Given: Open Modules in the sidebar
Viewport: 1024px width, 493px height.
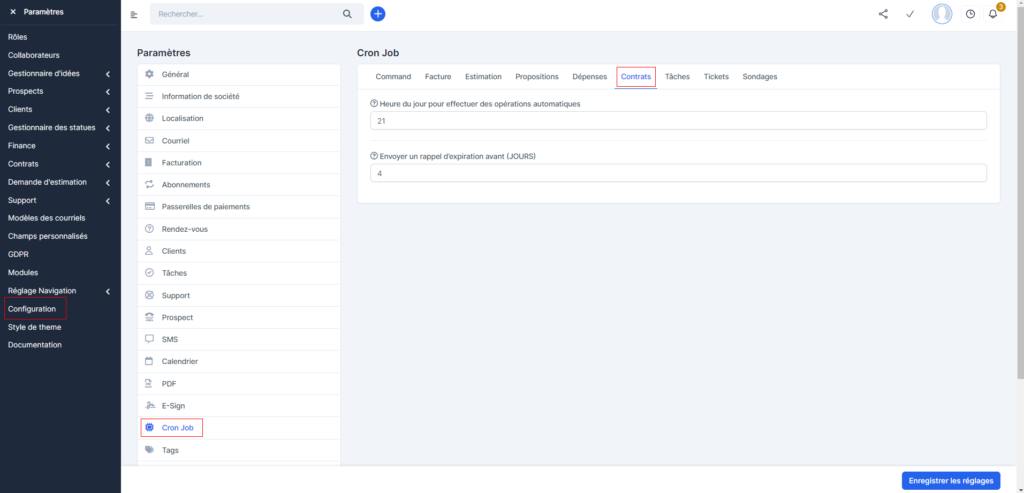Looking at the screenshot, I should tap(23, 272).
